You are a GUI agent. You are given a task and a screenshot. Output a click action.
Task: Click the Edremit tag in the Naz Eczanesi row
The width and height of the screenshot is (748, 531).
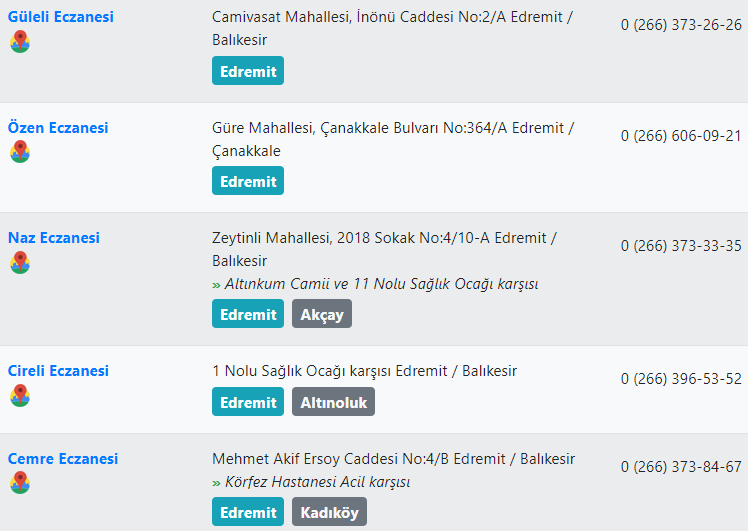(x=248, y=314)
